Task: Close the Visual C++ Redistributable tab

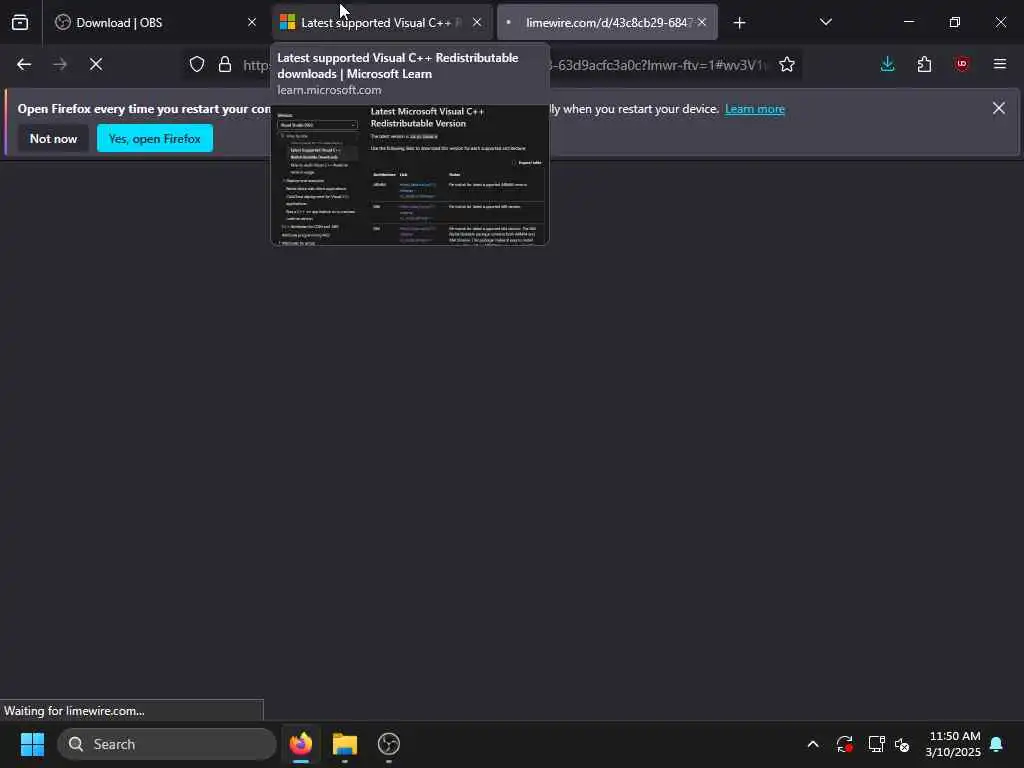Action: coord(477,22)
